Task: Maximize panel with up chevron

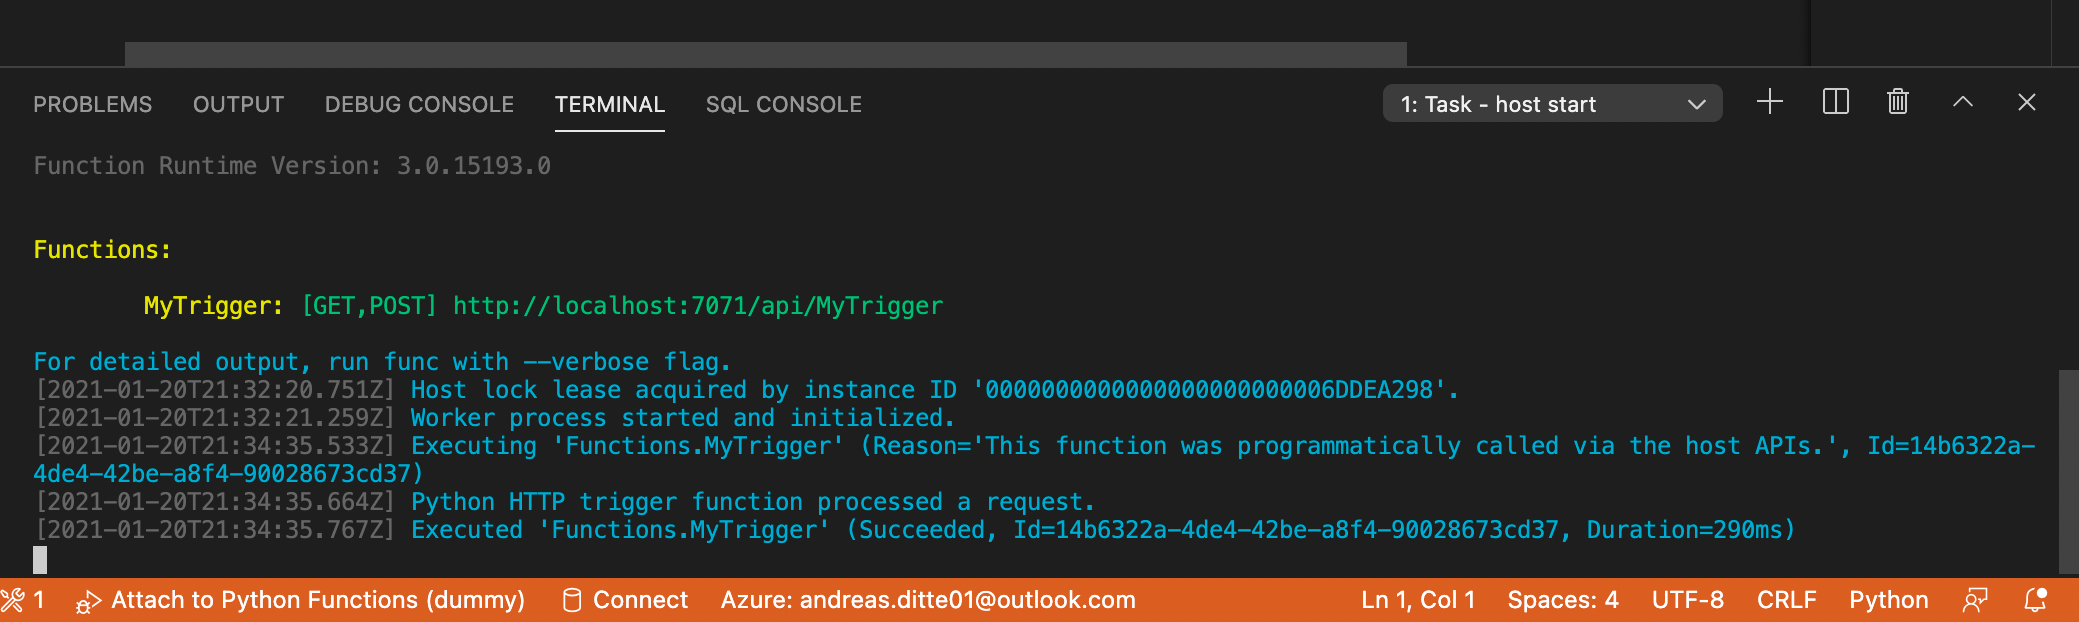Action: click(1963, 102)
